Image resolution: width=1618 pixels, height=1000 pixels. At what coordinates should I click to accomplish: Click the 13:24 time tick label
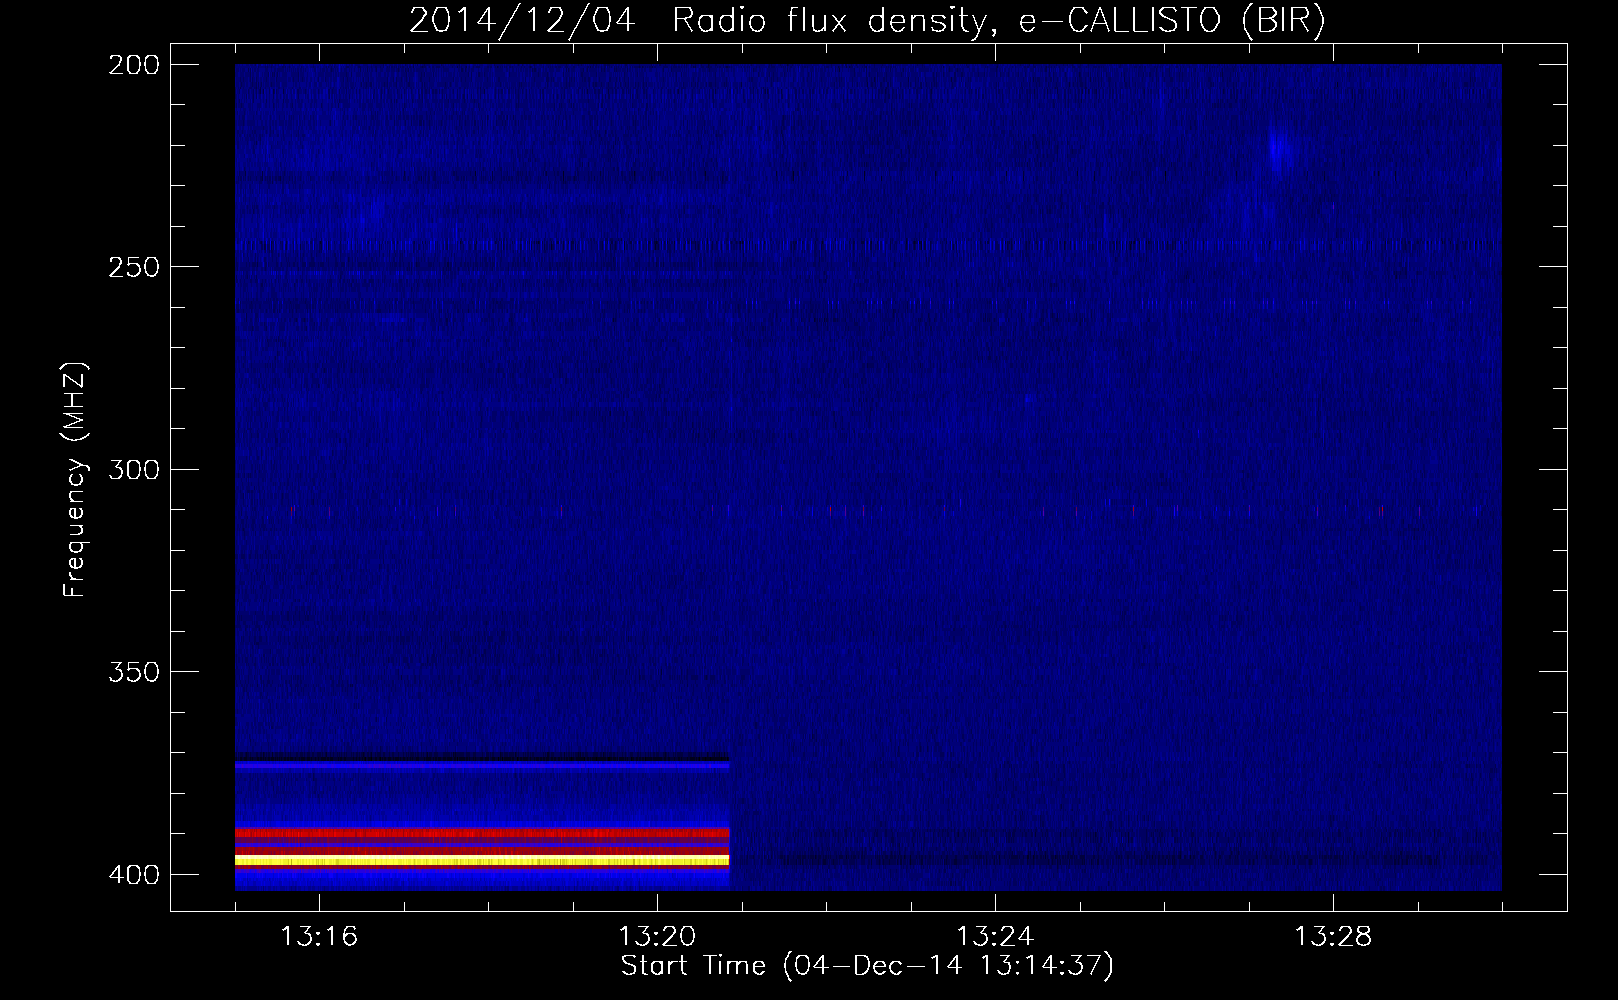point(995,937)
